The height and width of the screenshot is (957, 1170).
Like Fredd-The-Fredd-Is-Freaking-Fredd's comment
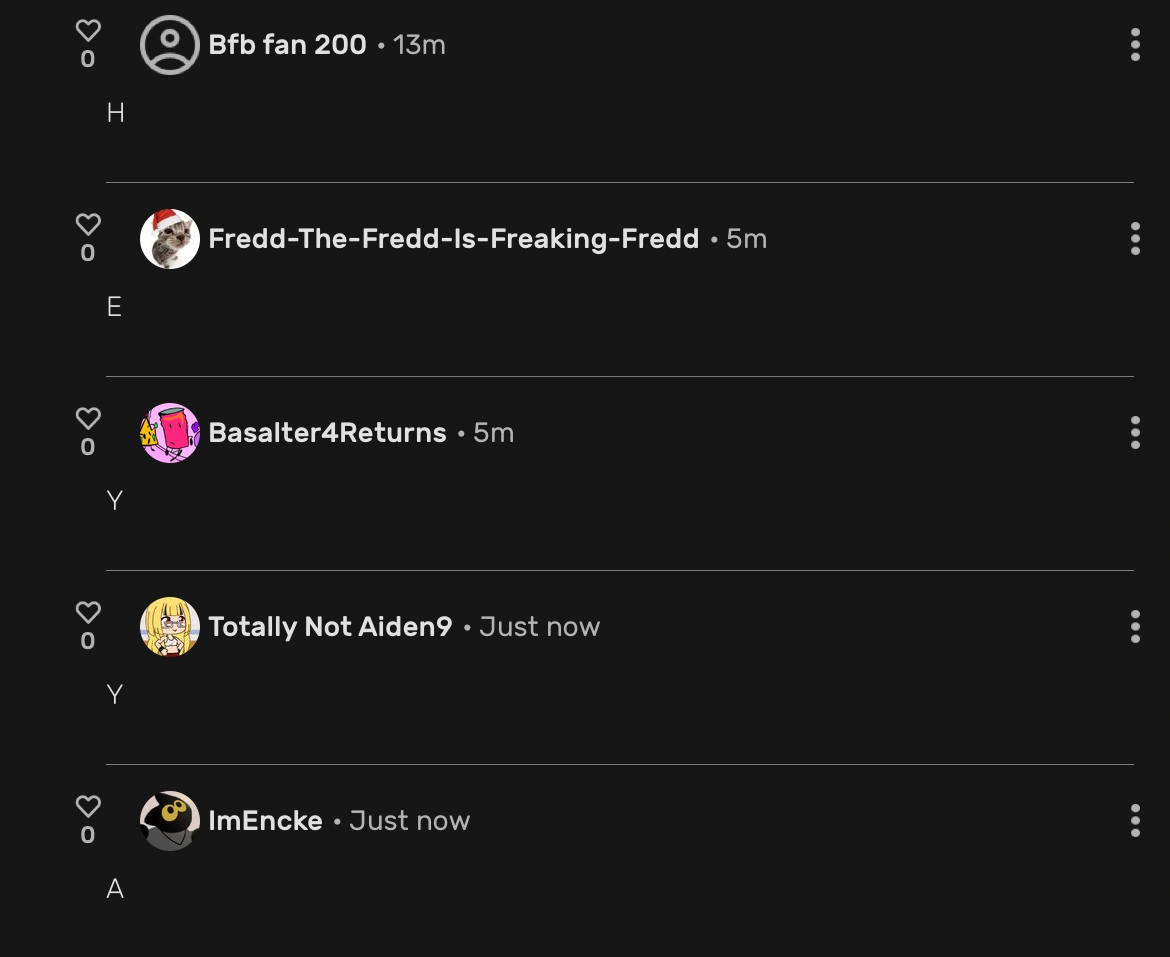coord(88,225)
